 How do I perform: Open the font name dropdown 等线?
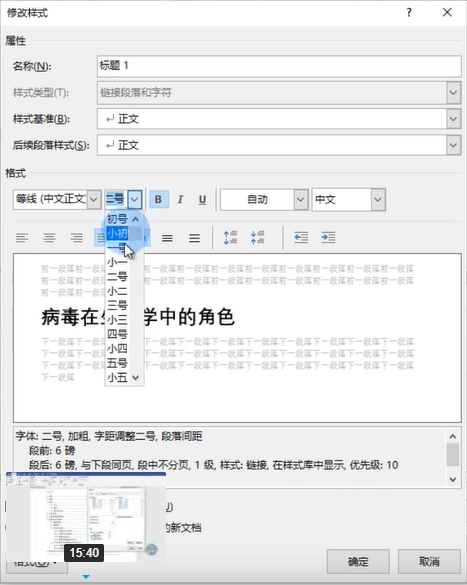tap(94, 200)
